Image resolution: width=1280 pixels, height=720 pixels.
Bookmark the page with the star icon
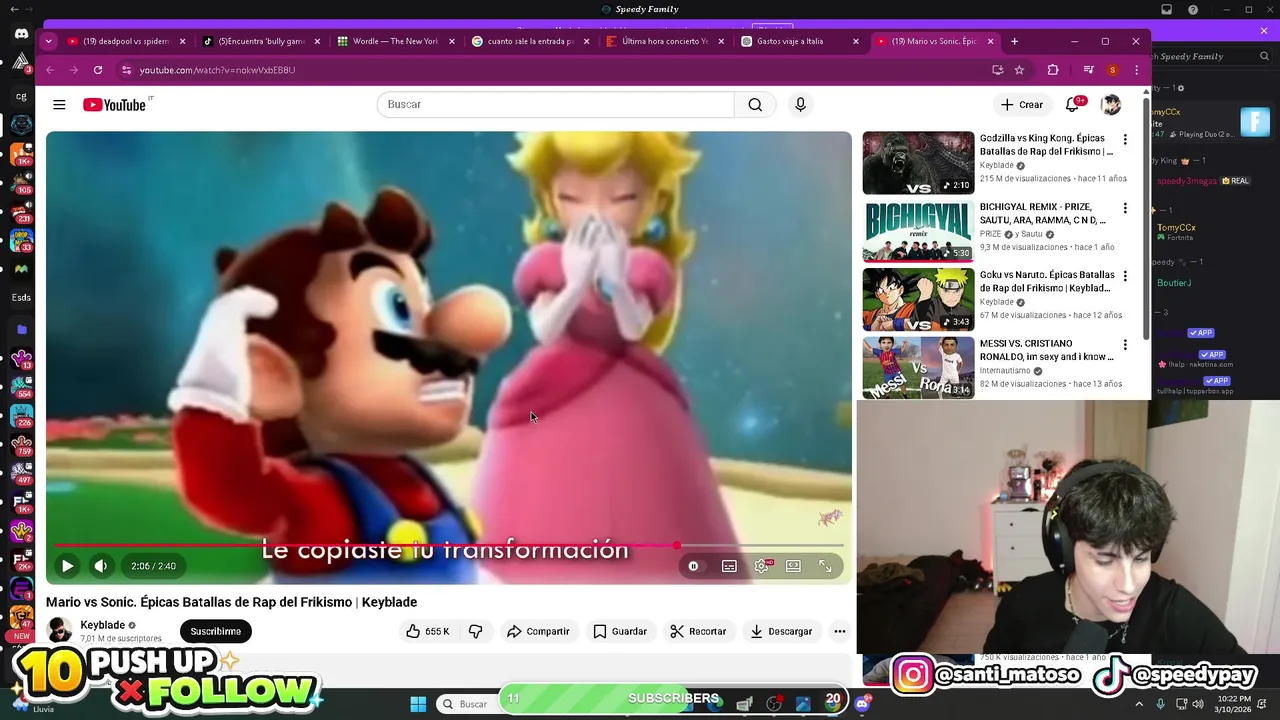tap(1019, 70)
